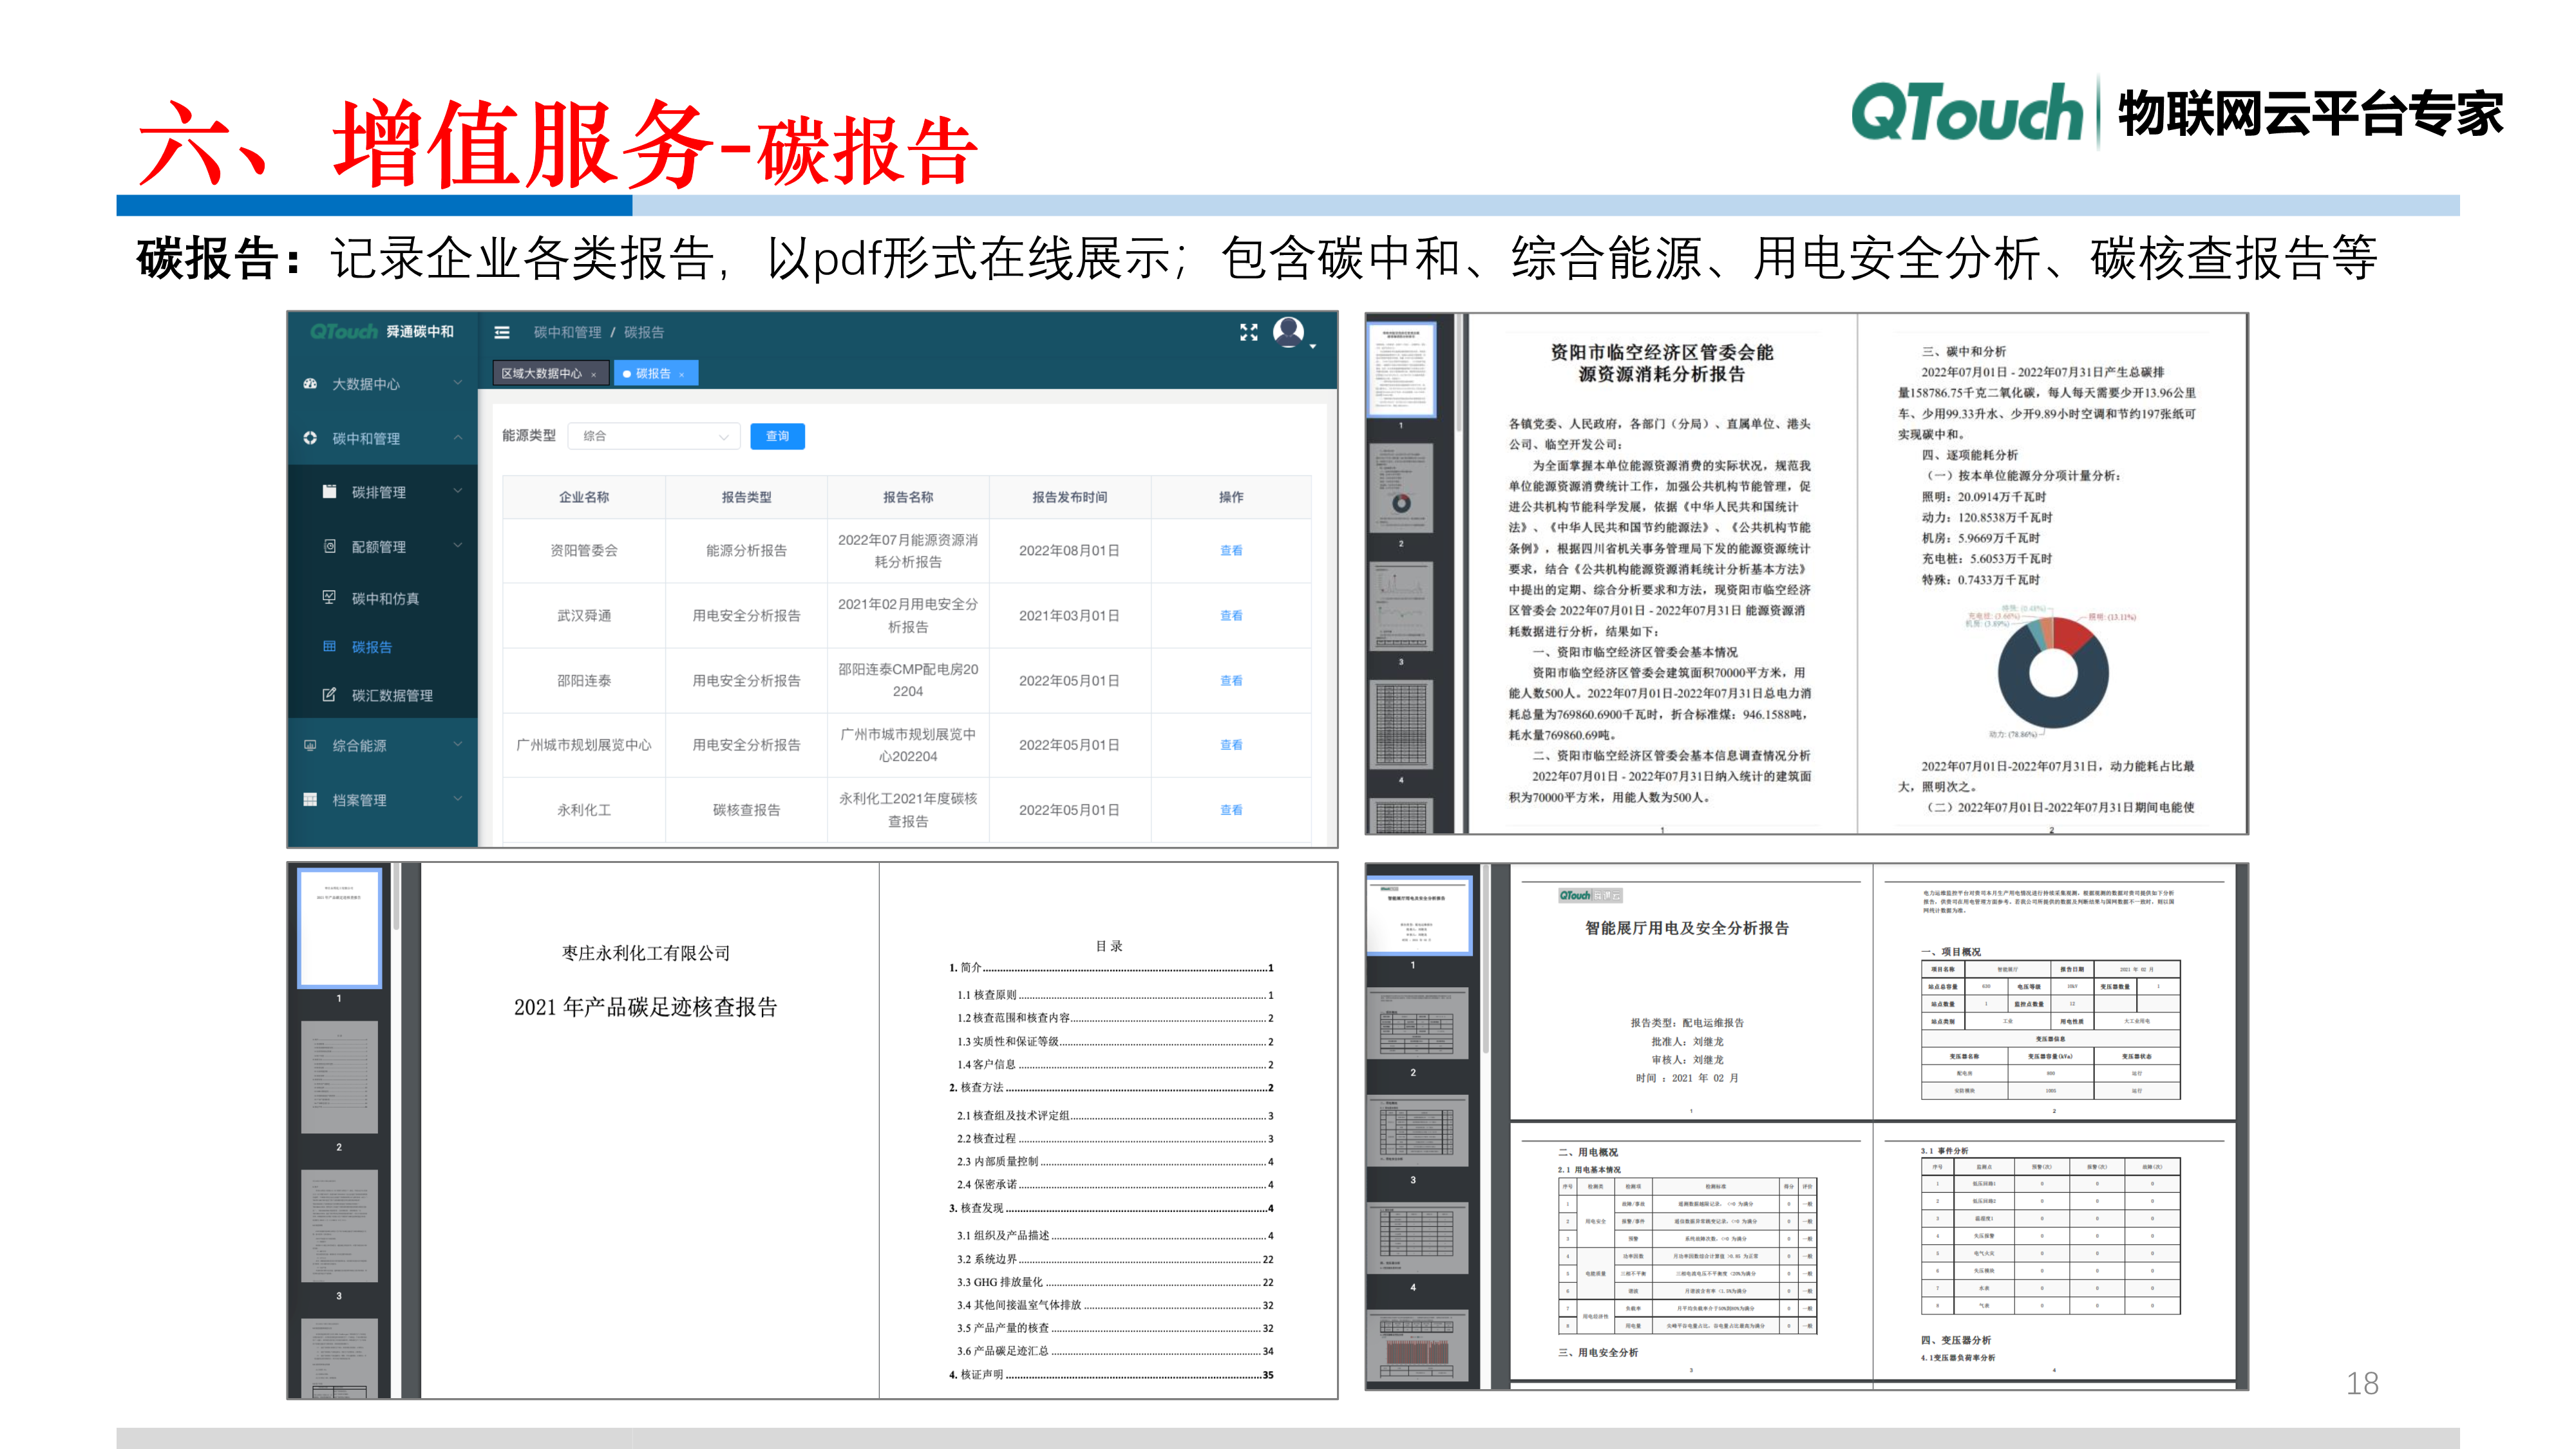2576x1449 pixels.
Task: Open 综合能源 via its panel icon
Action: tap(310, 746)
